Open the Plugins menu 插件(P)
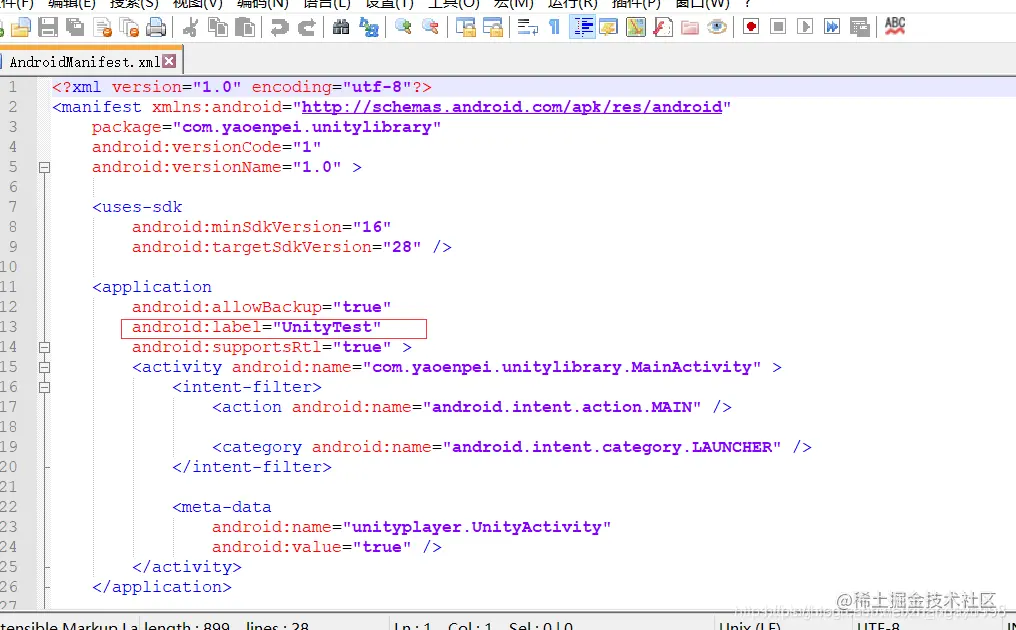The width and height of the screenshot is (1016, 630). 636,4
